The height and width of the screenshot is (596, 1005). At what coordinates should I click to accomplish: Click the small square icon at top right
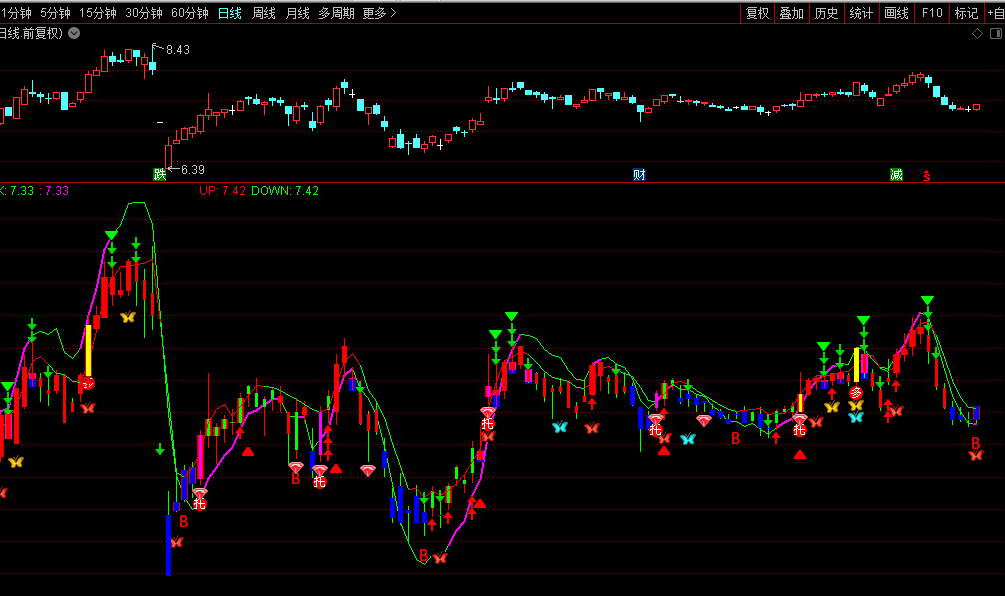pyautogui.click(x=994, y=33)
